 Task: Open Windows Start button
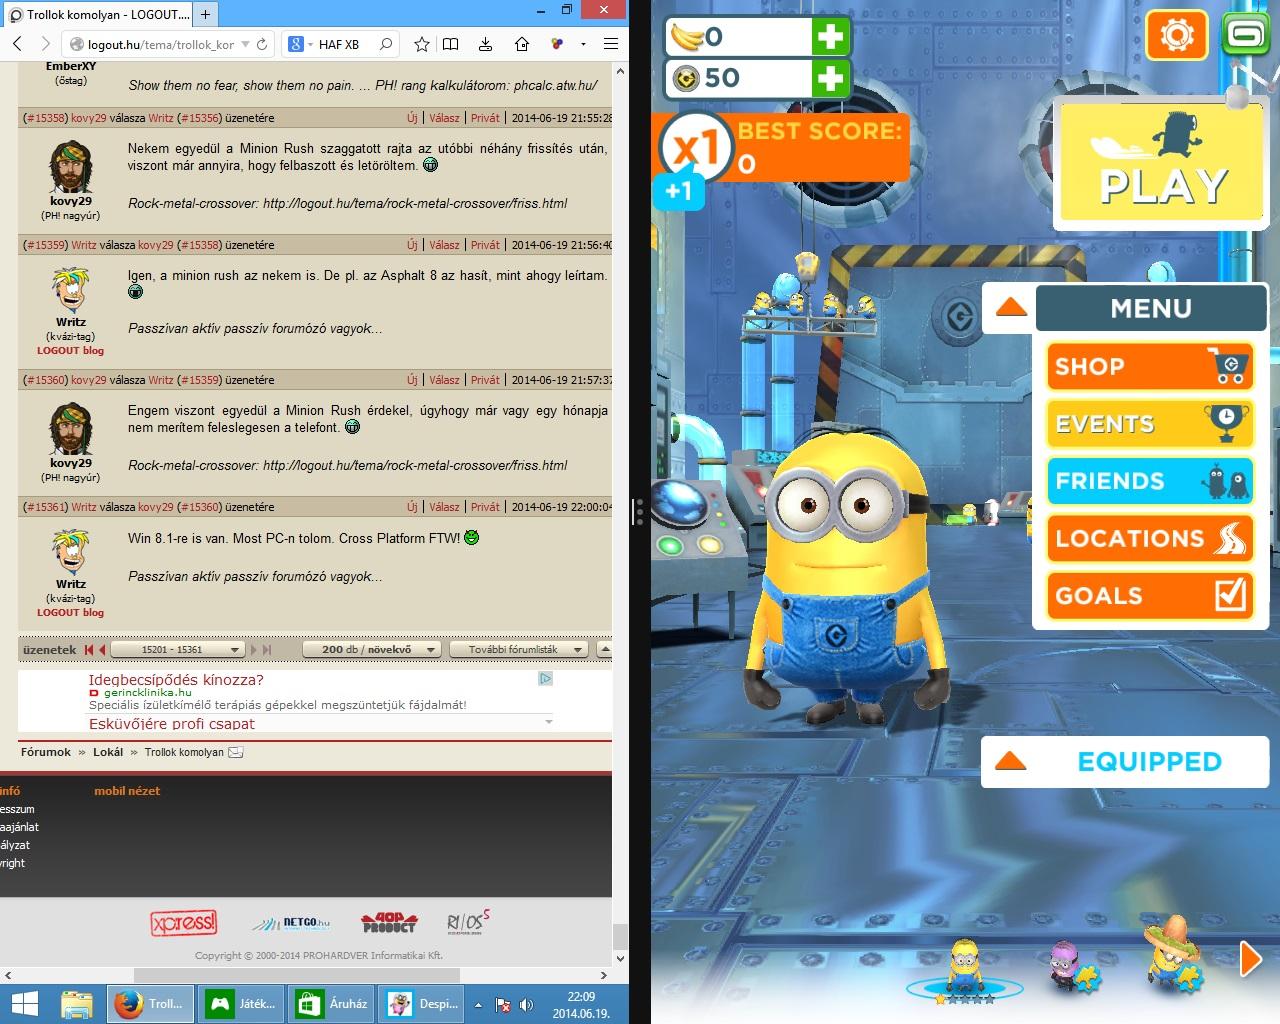coord(23,1004)
